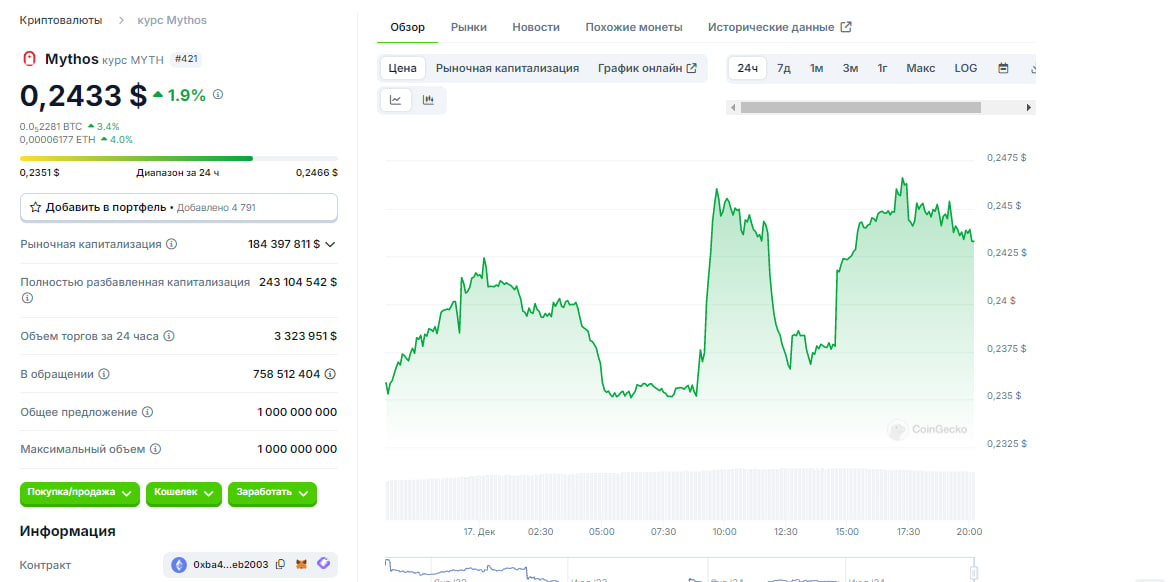Click the Mythos coin logo icon
This screenshot has height=582, width=1171.
point(29,60)
